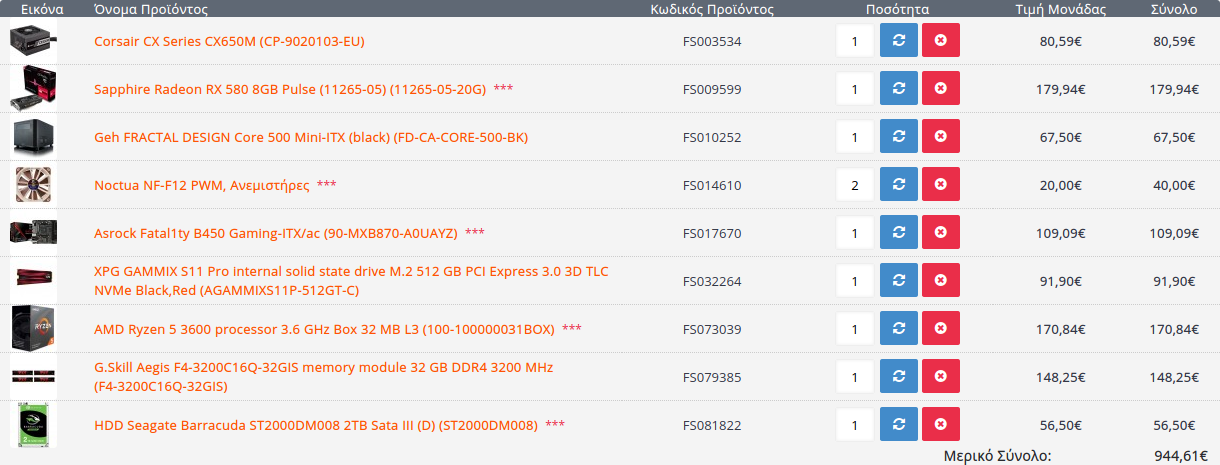Open G.Skill Aegis F4-3200C16Q-32GIS link

(x=324, y=377)
